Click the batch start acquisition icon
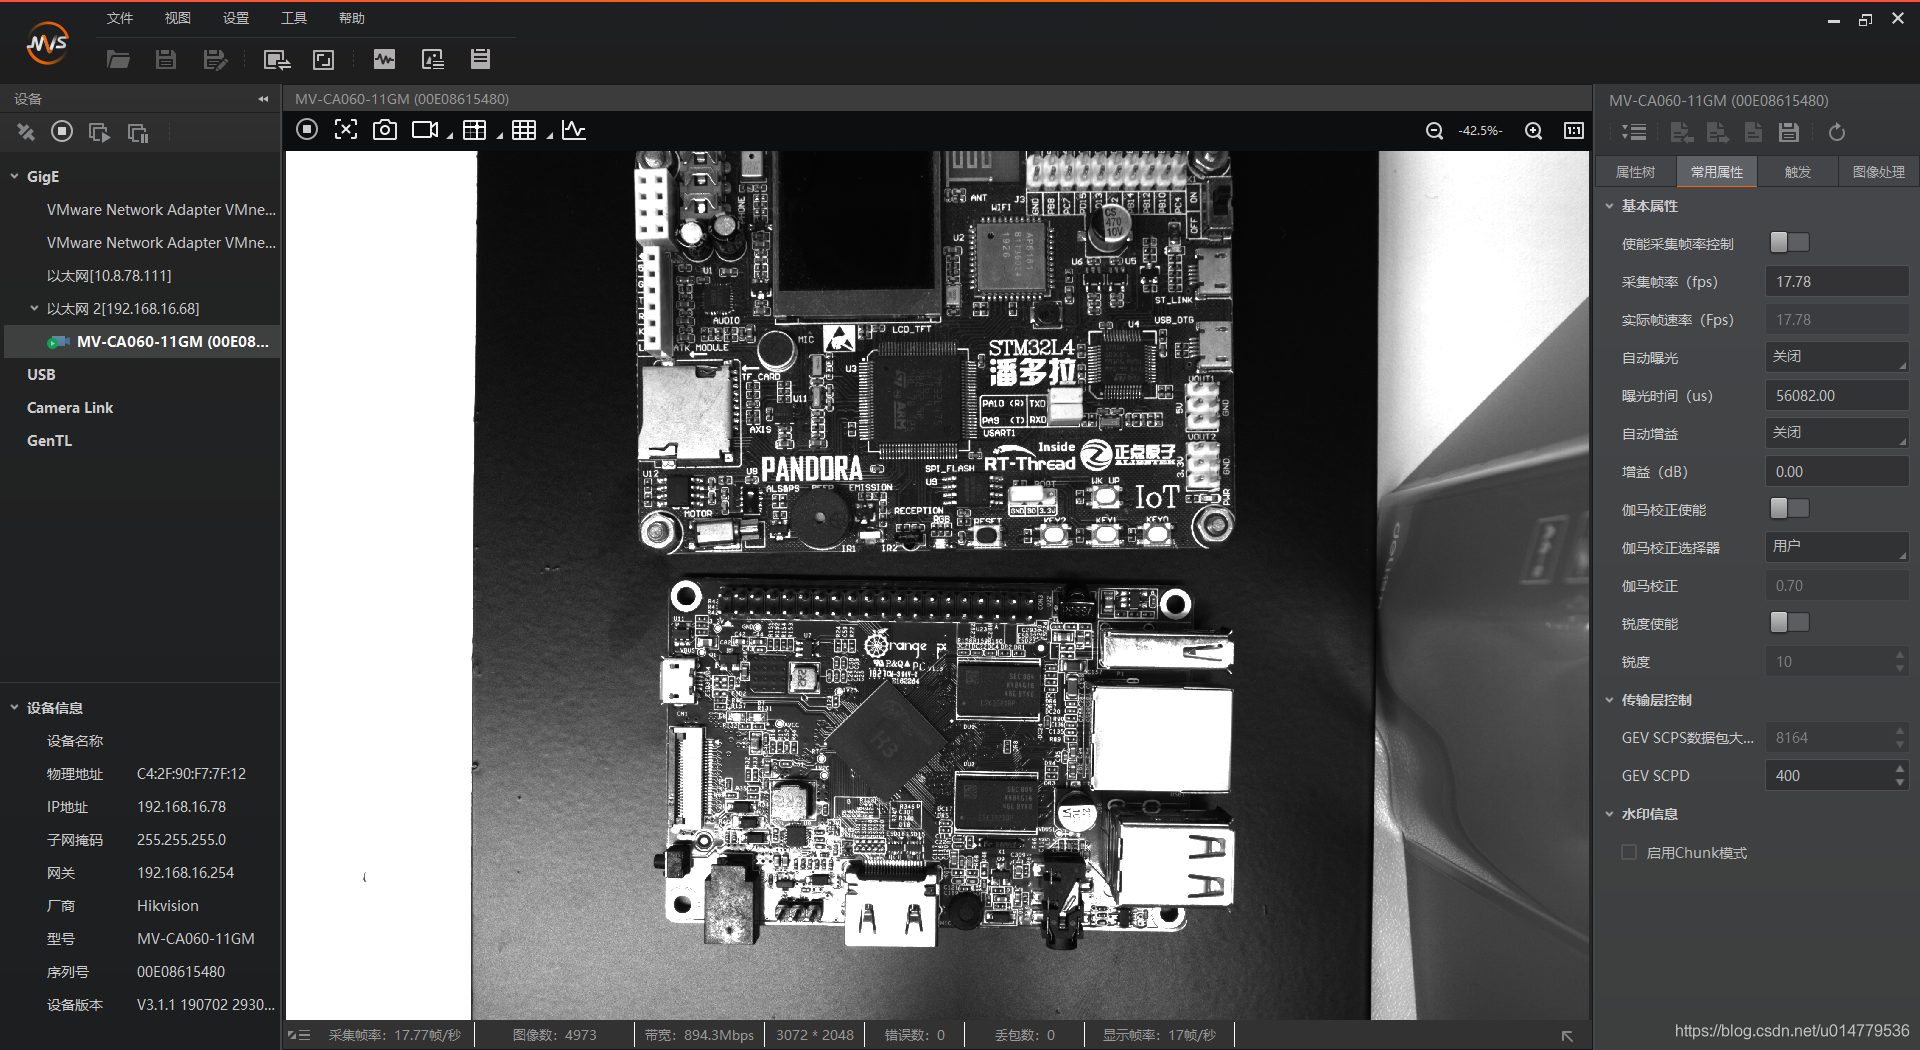The height and width of the screenshot is (1050, 1920). [x=99, y=132]
